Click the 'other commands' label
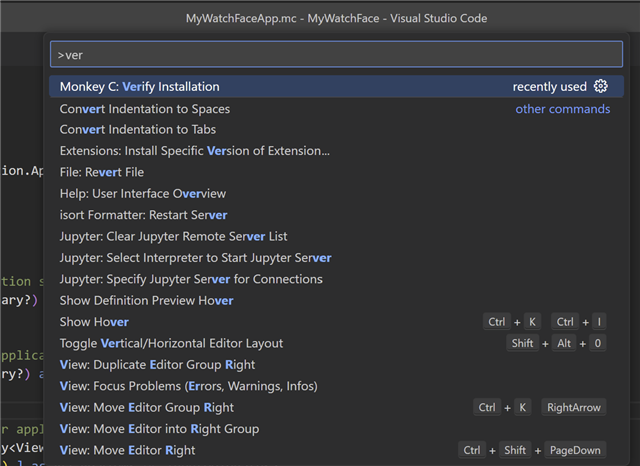Image resolution: width=640 pixels, height=466 pixels. coord(563,109)
